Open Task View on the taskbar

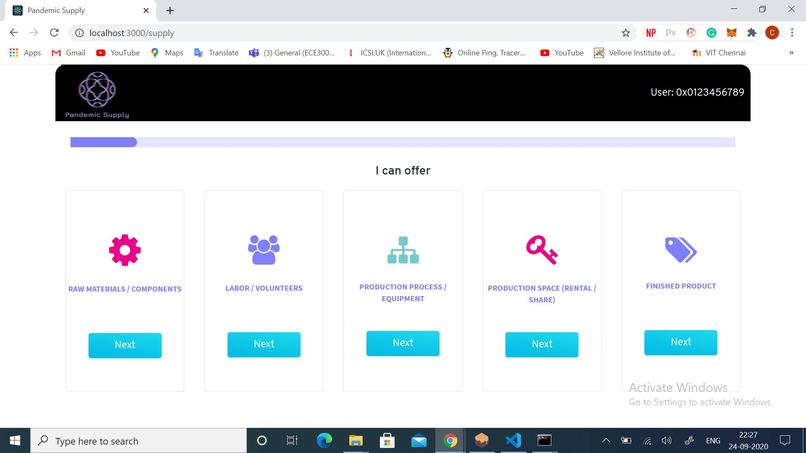click(x=292, y=441)
